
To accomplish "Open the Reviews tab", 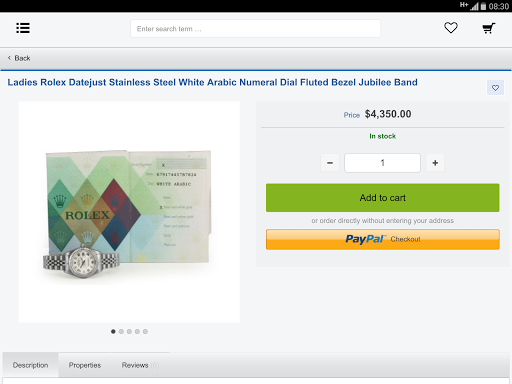I will tap(140, 365).
